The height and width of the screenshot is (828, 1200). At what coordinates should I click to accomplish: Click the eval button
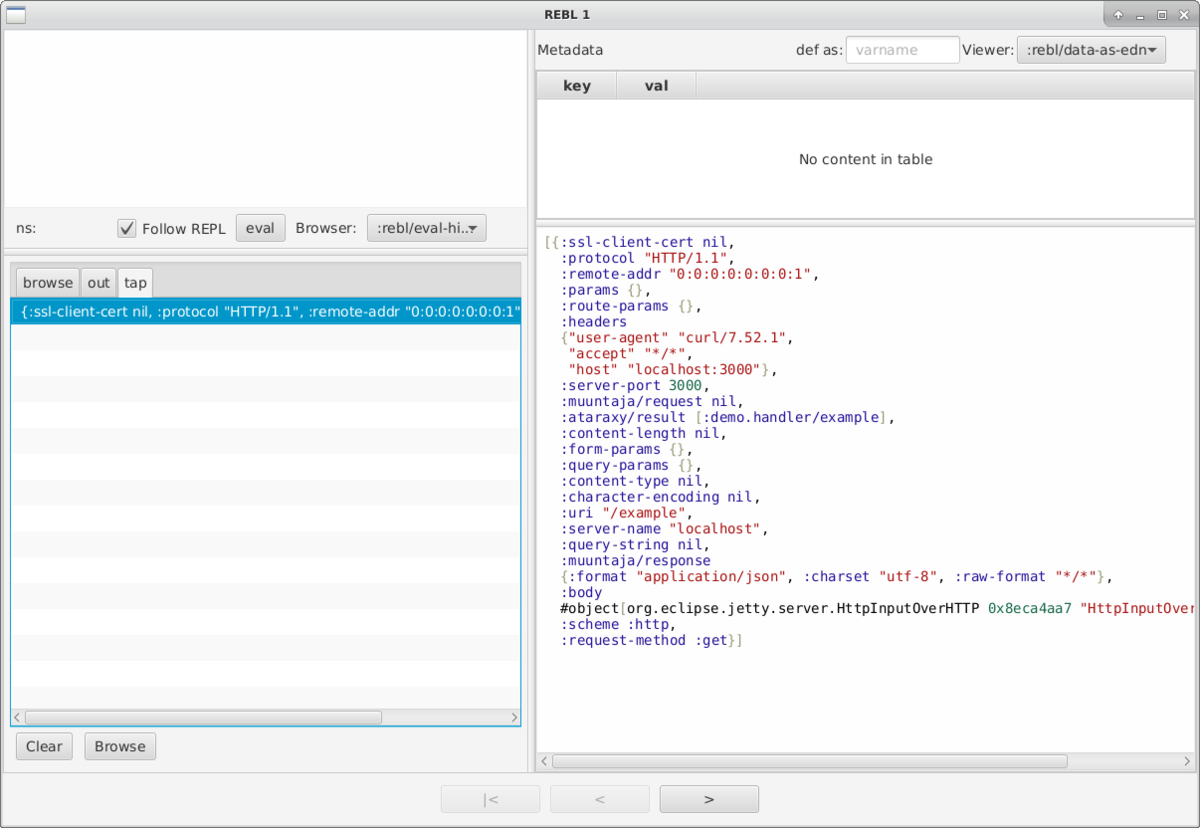point(260,227)
